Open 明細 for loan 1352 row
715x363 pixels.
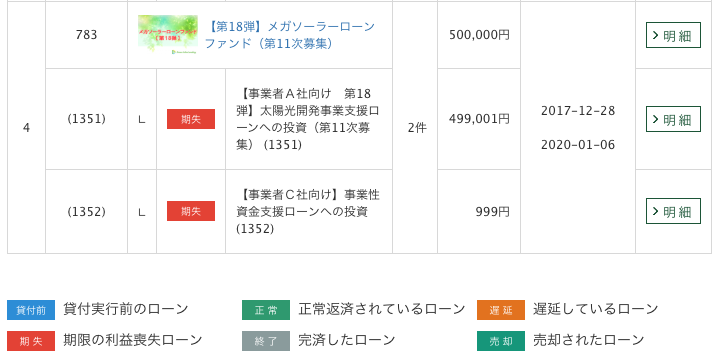673,211
